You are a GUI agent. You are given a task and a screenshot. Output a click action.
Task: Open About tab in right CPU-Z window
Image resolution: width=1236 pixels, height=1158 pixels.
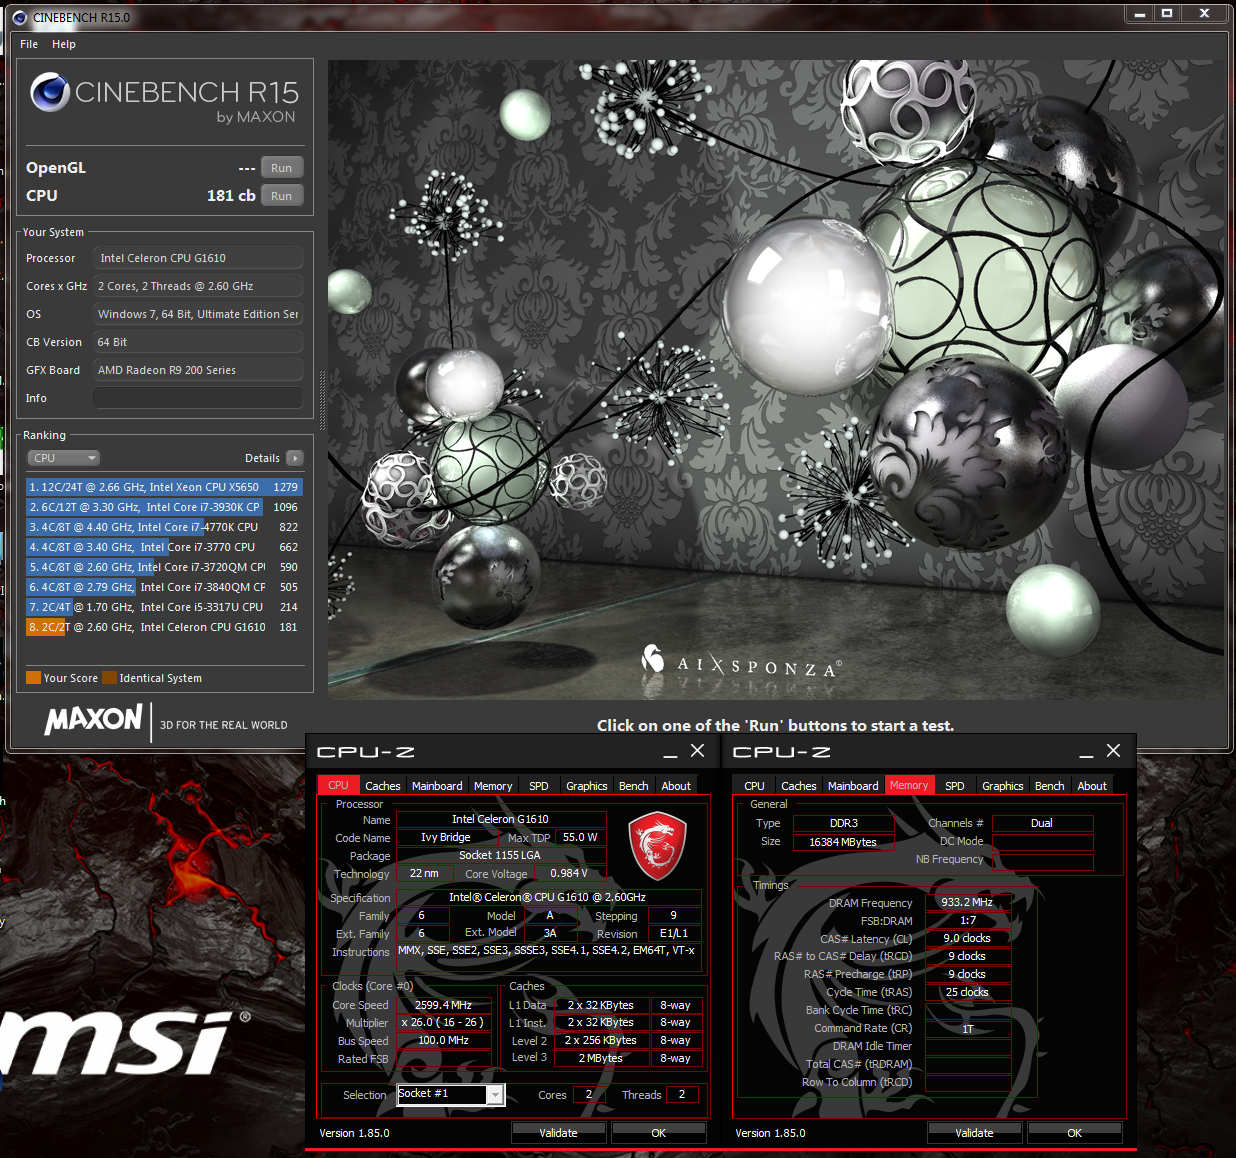point(1092,786)
